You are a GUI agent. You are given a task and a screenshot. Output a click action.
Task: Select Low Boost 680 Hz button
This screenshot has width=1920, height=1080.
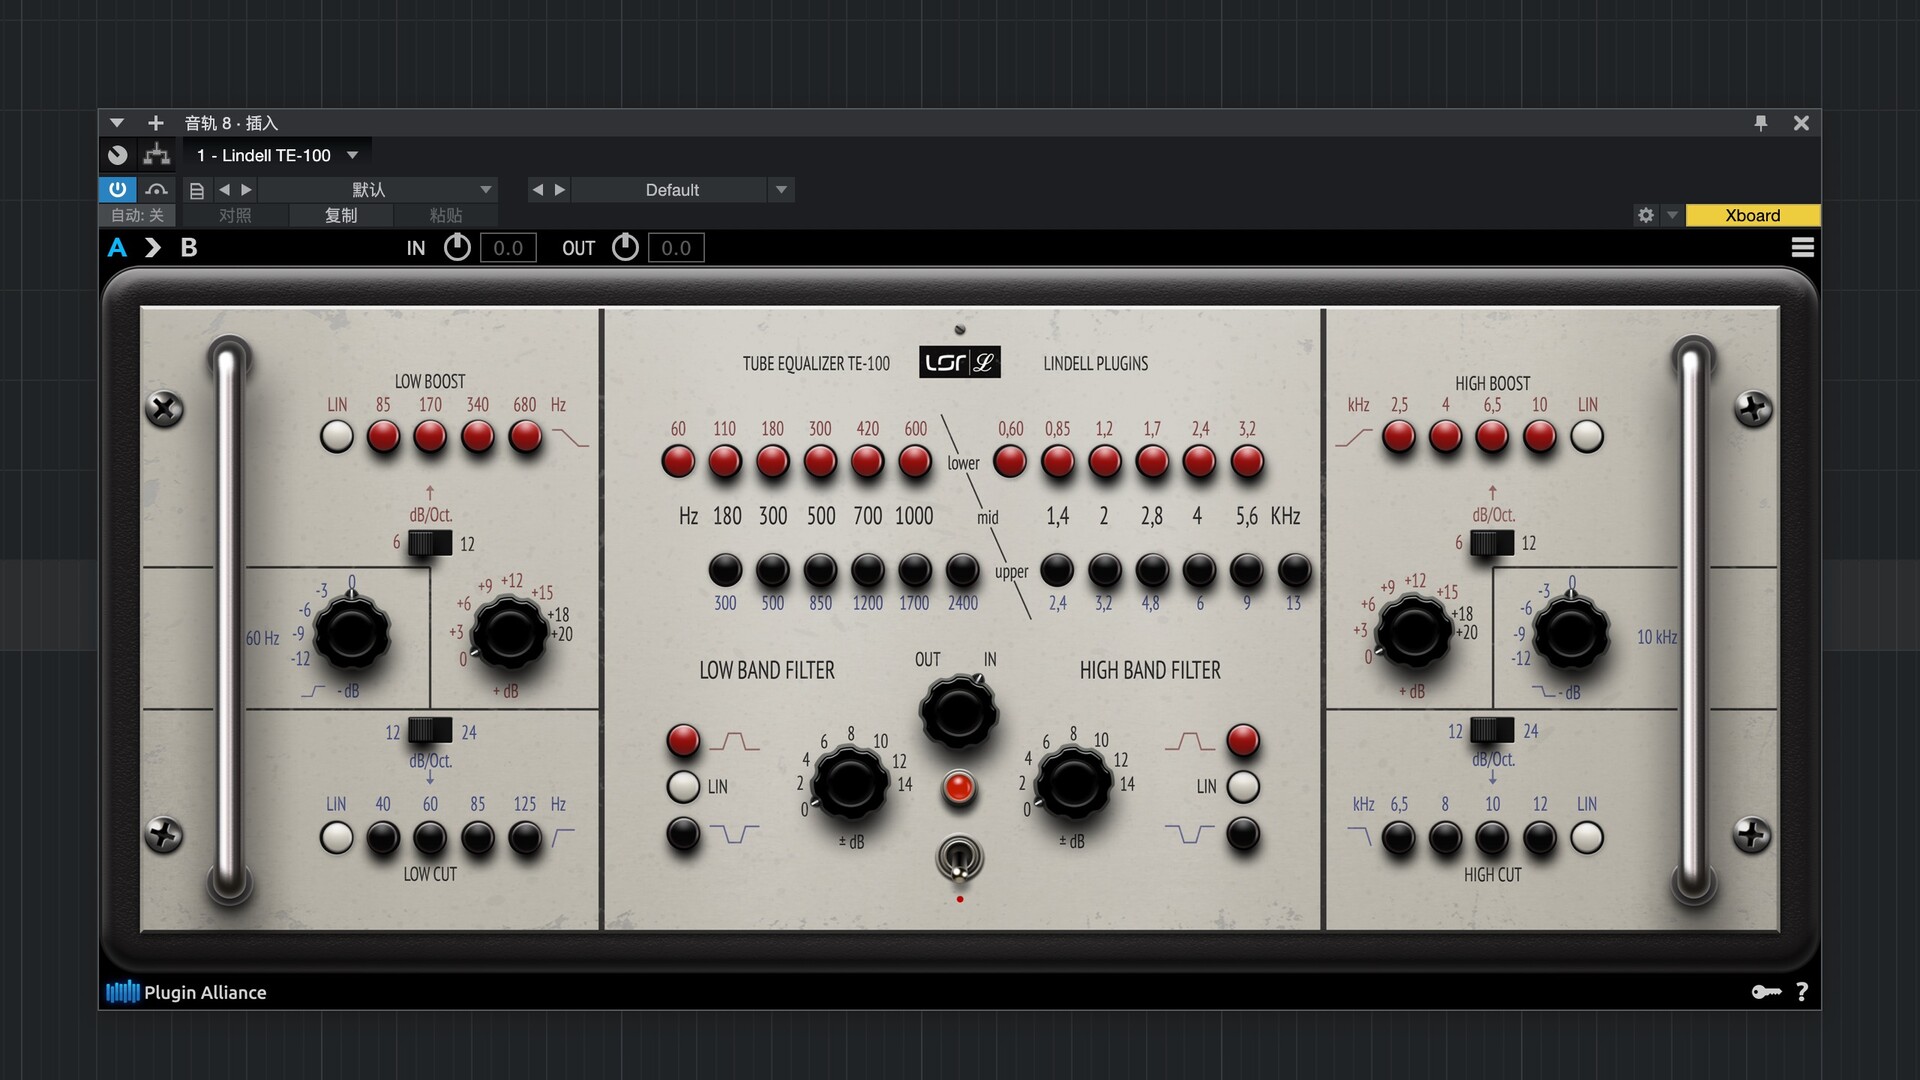[525, 437]
